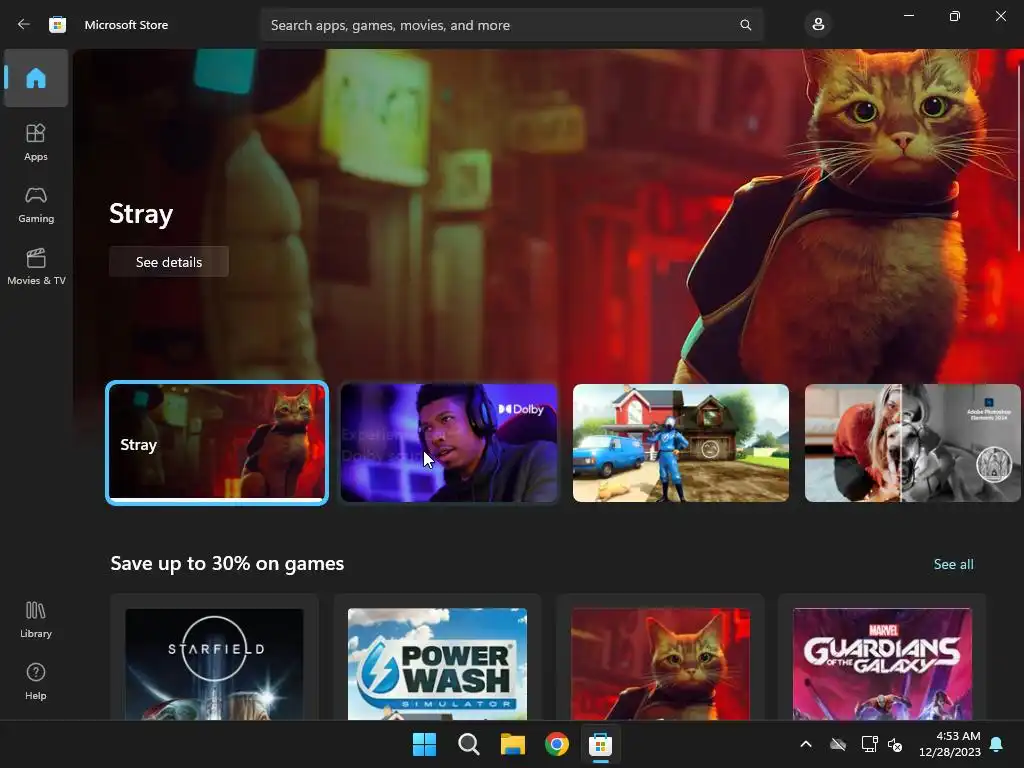Focus the search apps, games, movies field
1024x768 pixels.
click(x=511, y=25)
